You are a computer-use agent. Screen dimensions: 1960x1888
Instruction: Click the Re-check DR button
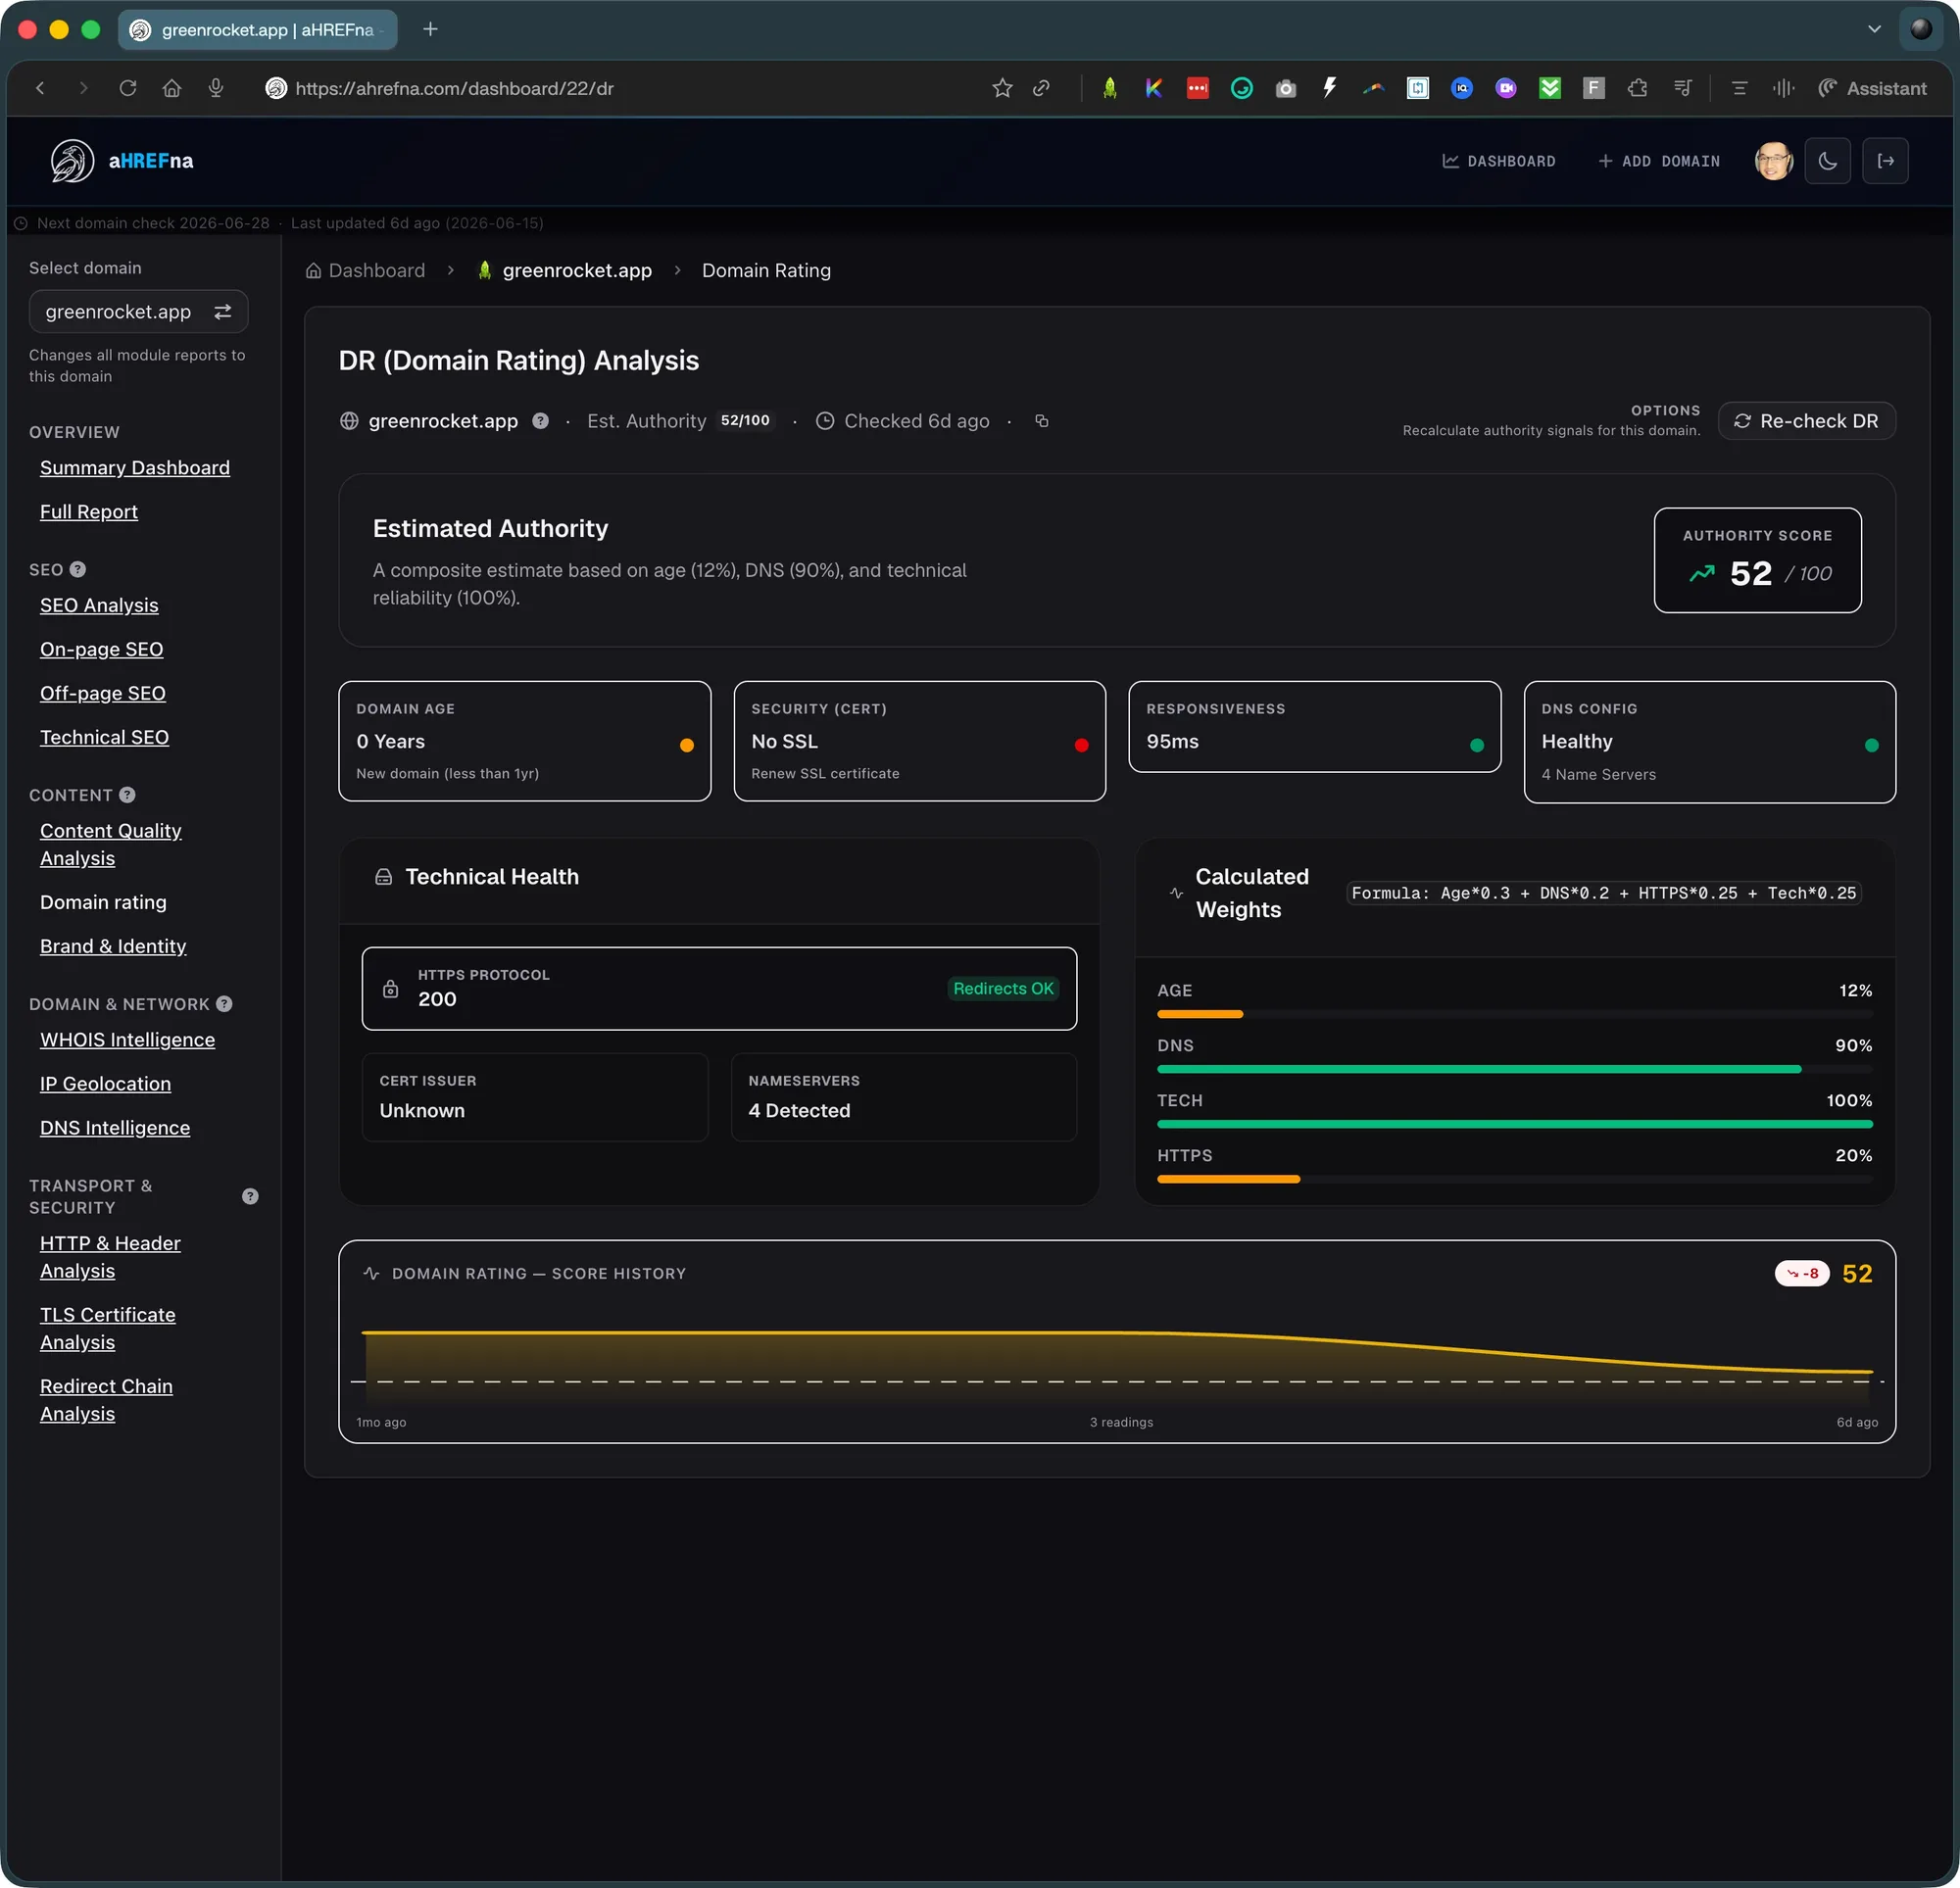(1806, 421)
